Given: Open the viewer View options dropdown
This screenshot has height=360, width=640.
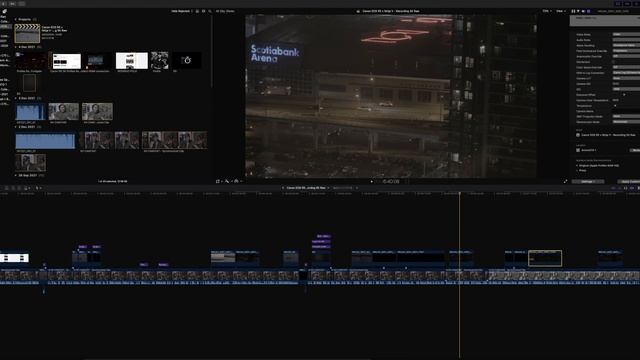Looking at the screenshot, I should 560,11.
